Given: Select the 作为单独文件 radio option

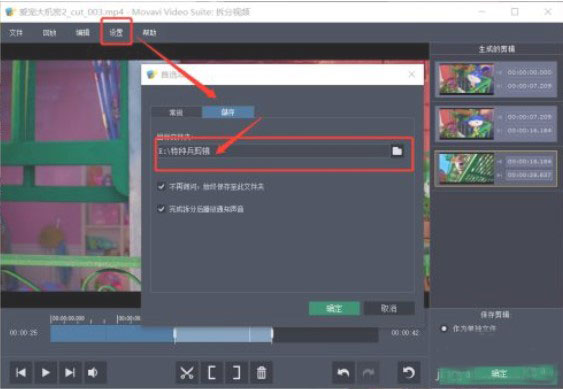Looking at the screenshot, I should (x=444, y=328).
